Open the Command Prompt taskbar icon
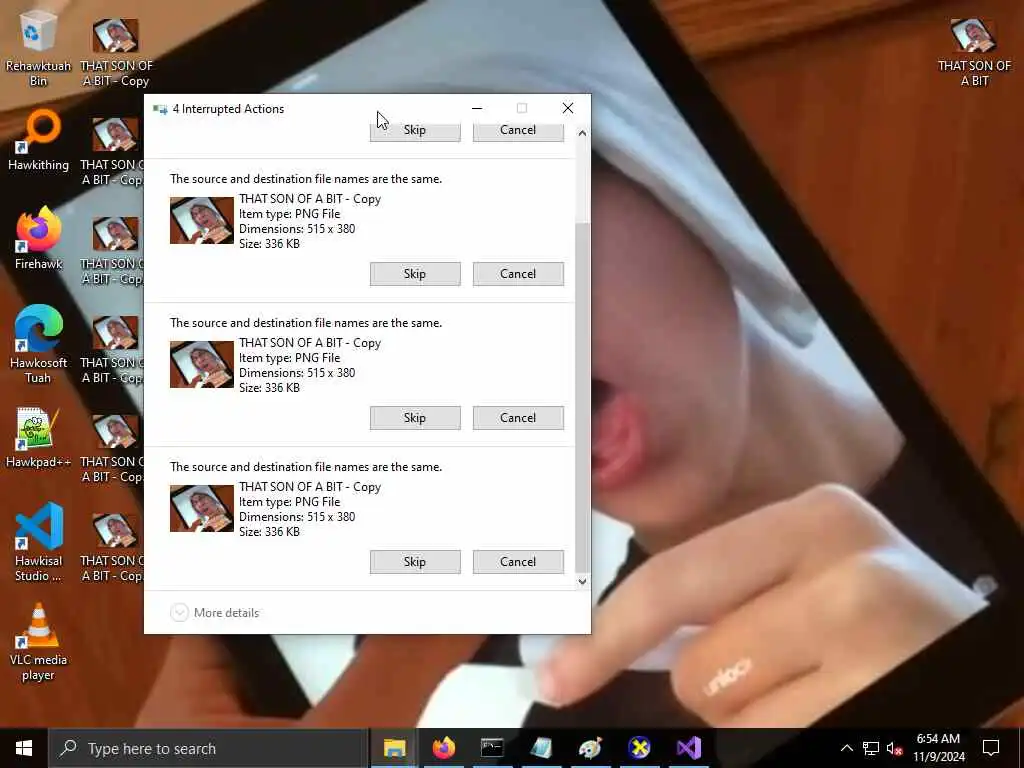Screen dimensions: 1024x768 [492, 748]
